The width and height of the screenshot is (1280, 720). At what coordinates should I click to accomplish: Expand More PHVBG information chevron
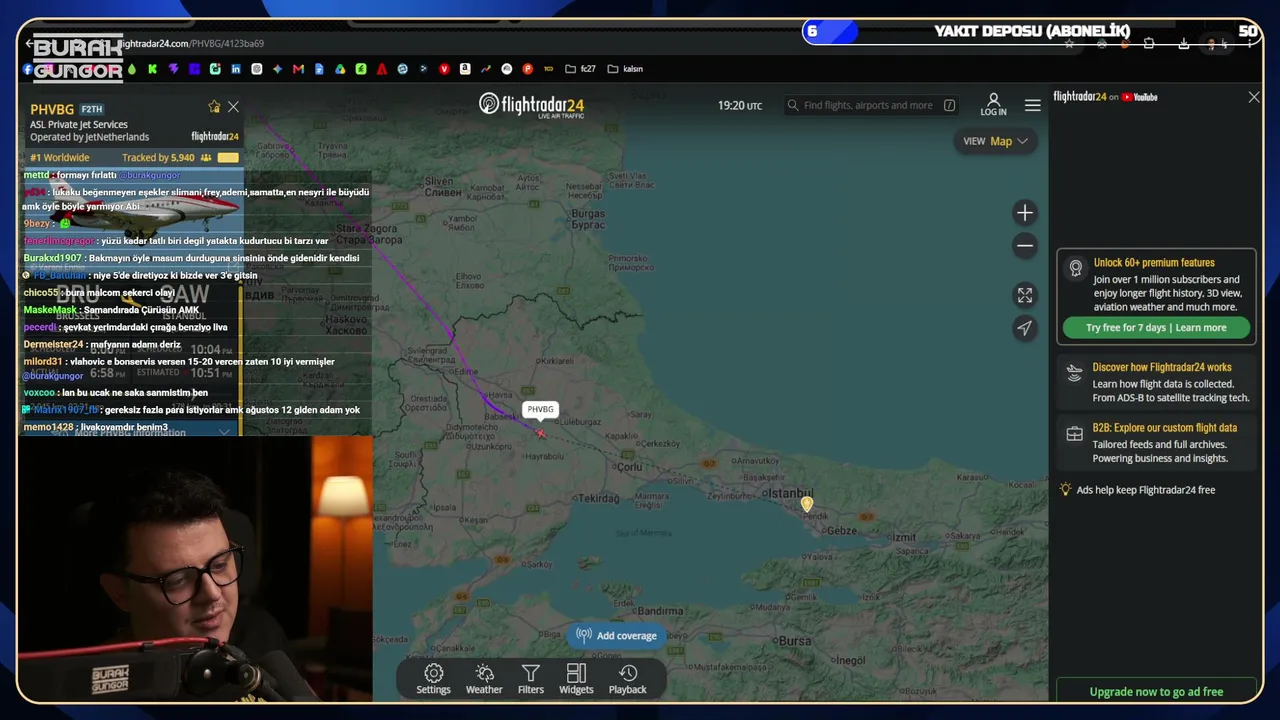pyautogui.click(x=224, y=432)
